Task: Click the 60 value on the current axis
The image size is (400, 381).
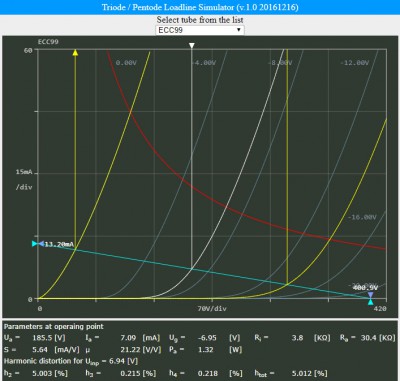Action: 28,50
